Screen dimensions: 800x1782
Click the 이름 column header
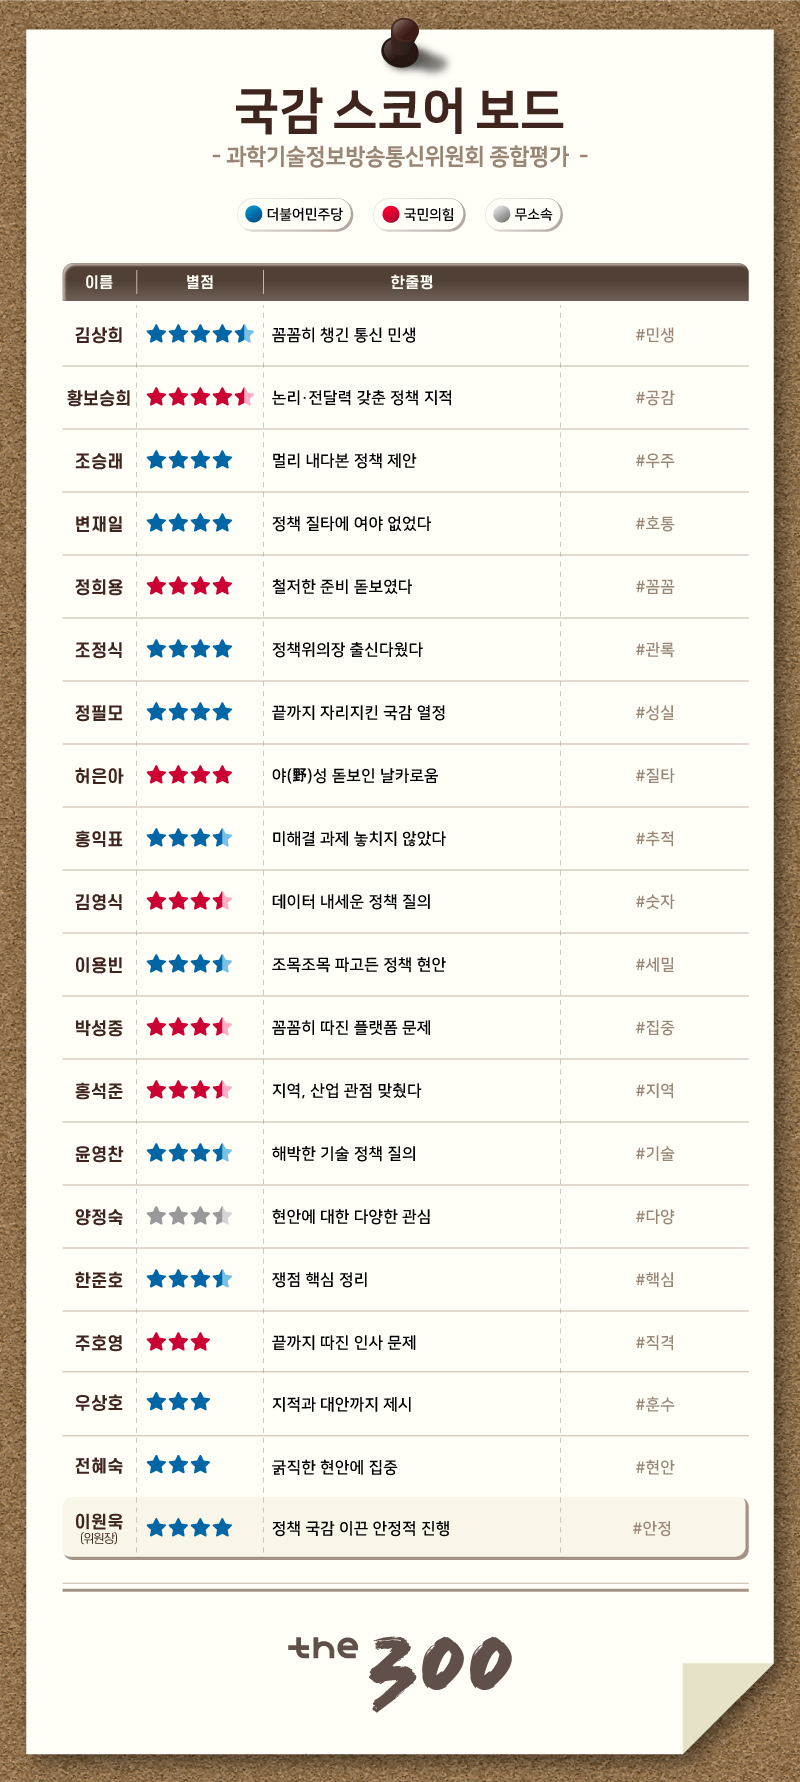[99, 282]
